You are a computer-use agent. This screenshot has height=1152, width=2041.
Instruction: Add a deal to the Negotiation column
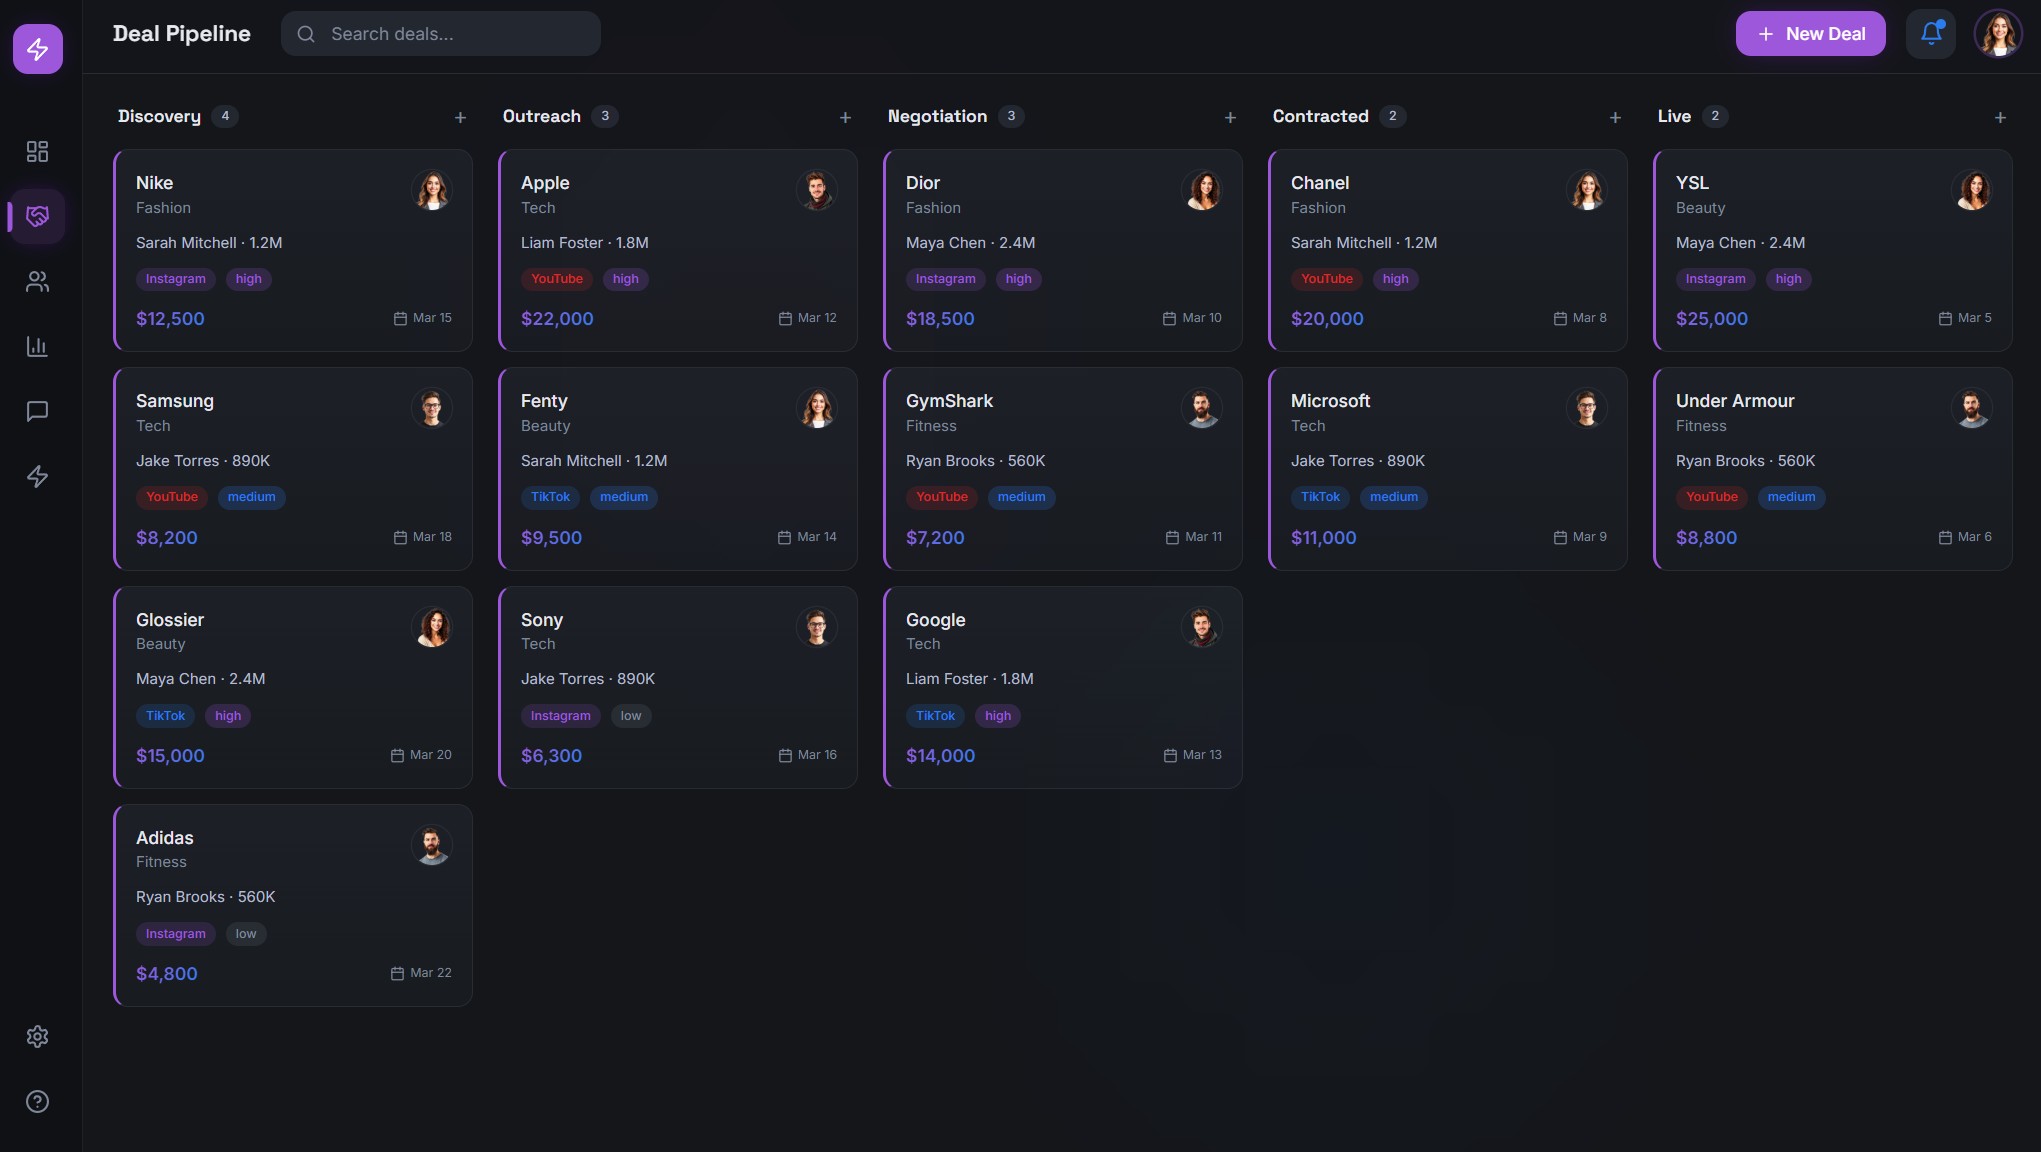tap(1230, 117)
